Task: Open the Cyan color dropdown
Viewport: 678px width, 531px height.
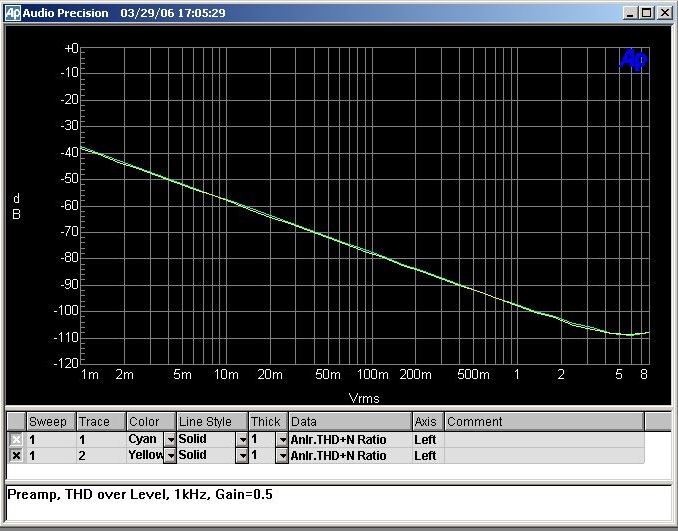Action: coord(169,440)
